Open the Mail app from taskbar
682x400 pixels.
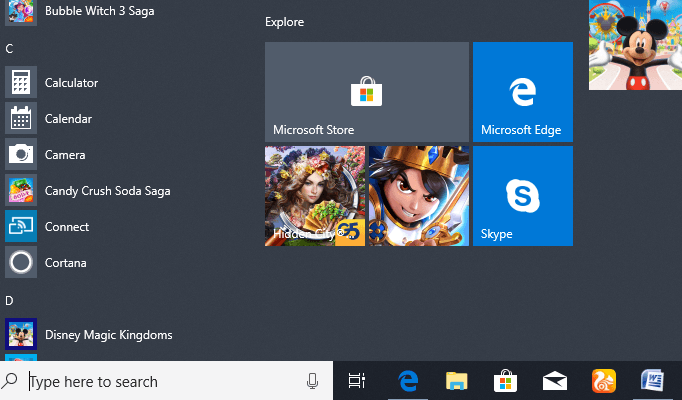pos(555,381)
